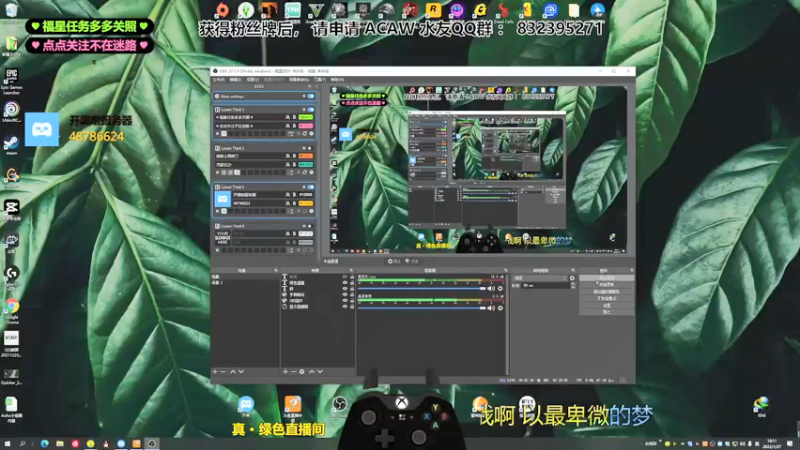The image size is (800, 450).
Task: Move source up with the Sources arrow
Action: (312, 372)
